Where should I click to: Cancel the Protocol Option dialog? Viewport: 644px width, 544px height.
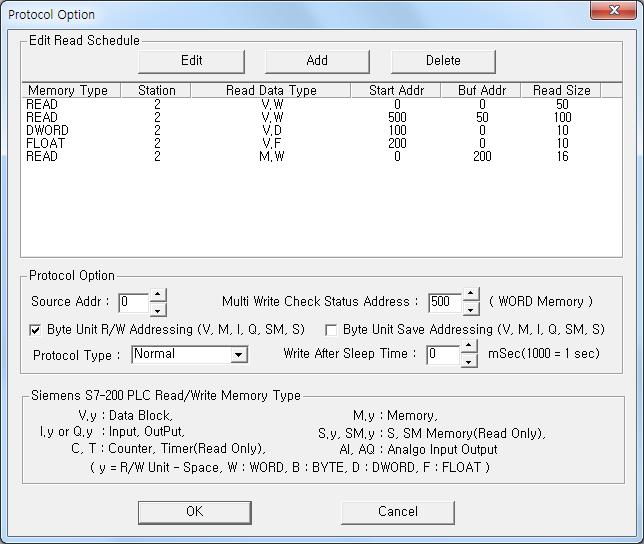tap(397, 511)
